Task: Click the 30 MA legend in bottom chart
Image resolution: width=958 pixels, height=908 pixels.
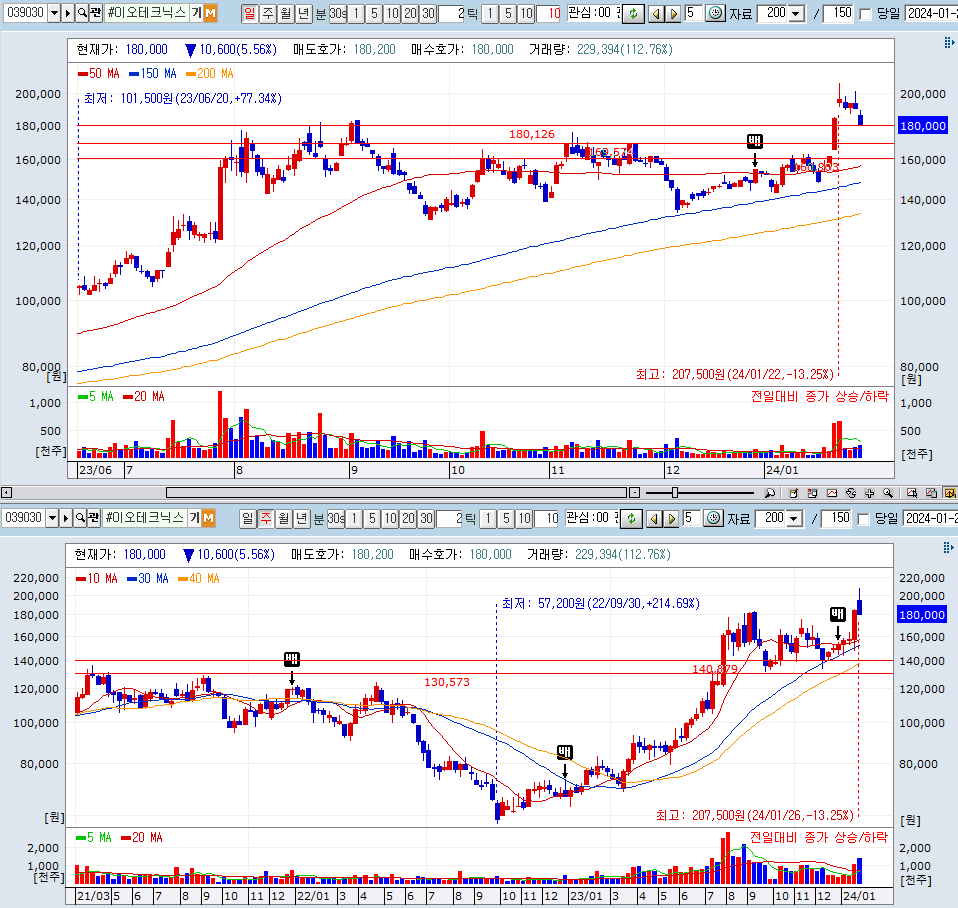Action: coord(147,579)
